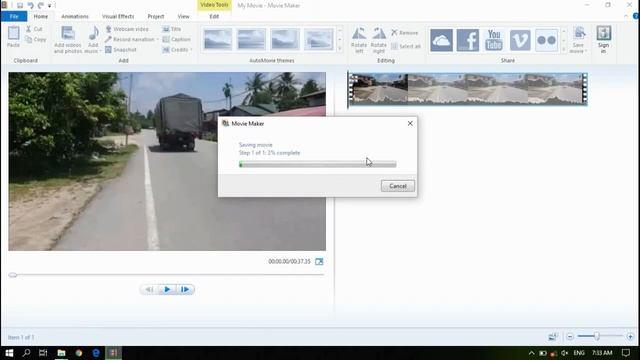640x360 pixels.
Task: Click the Undo arrow in title bar
Action: [31, 5]
